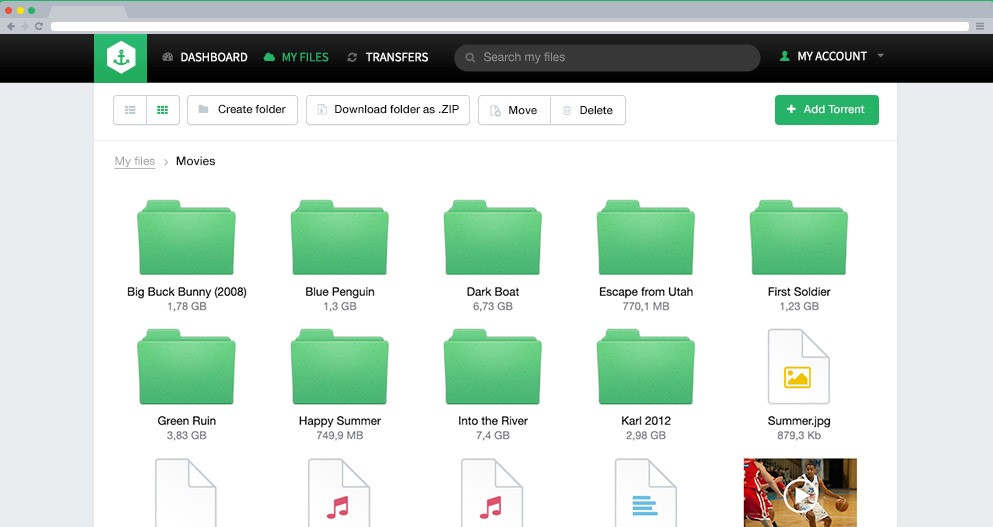993x527 pixels.
Task: Open the Transfers tab
Action: coord(387,58)
